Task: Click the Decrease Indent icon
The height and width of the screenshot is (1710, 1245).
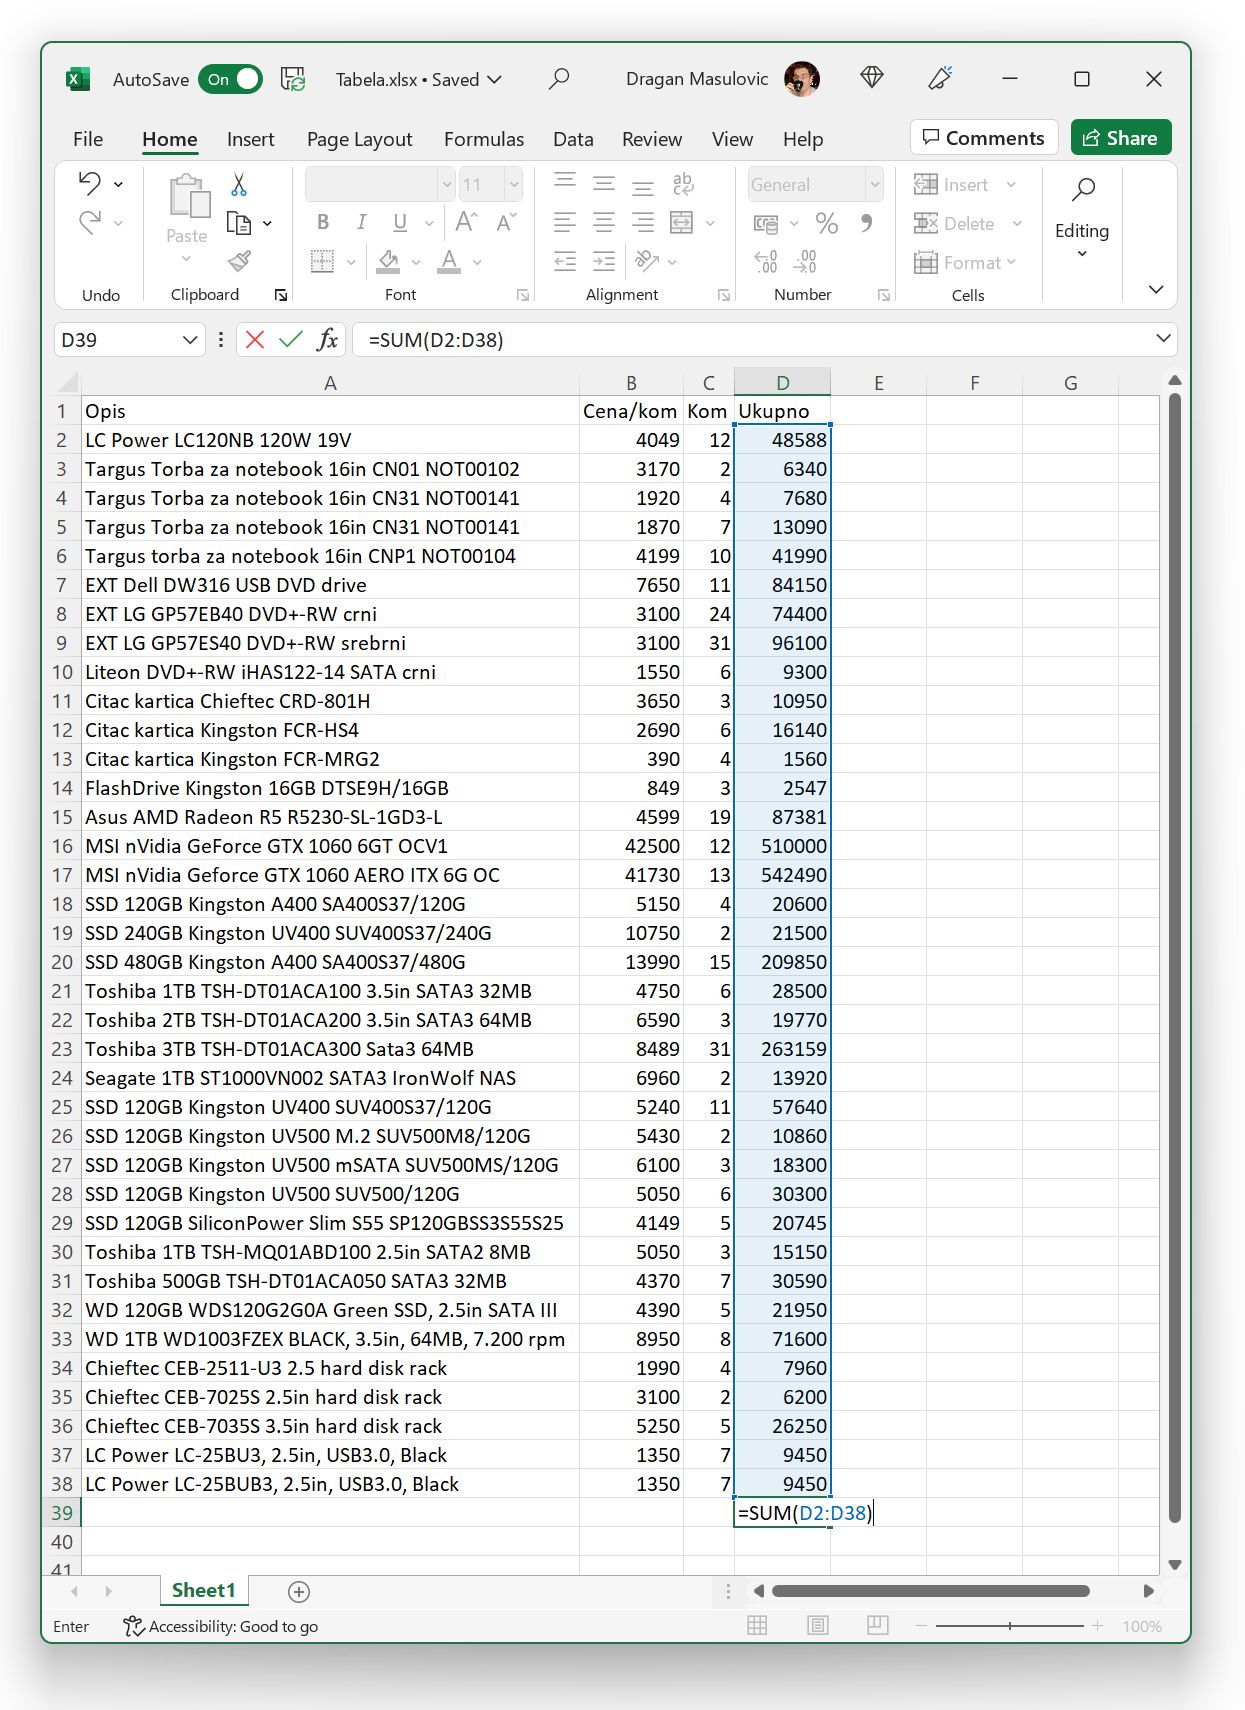Action: point(565,261)
